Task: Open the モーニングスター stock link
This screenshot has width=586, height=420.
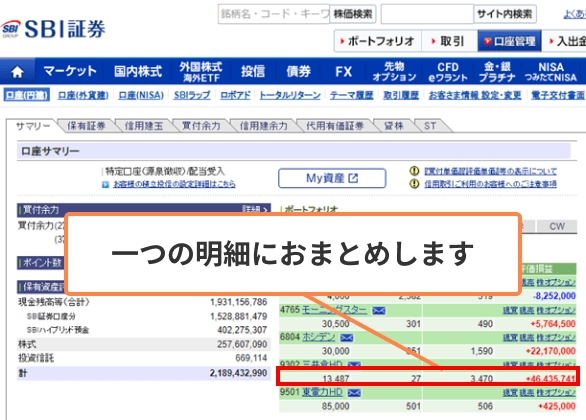Action: (334, 310)
